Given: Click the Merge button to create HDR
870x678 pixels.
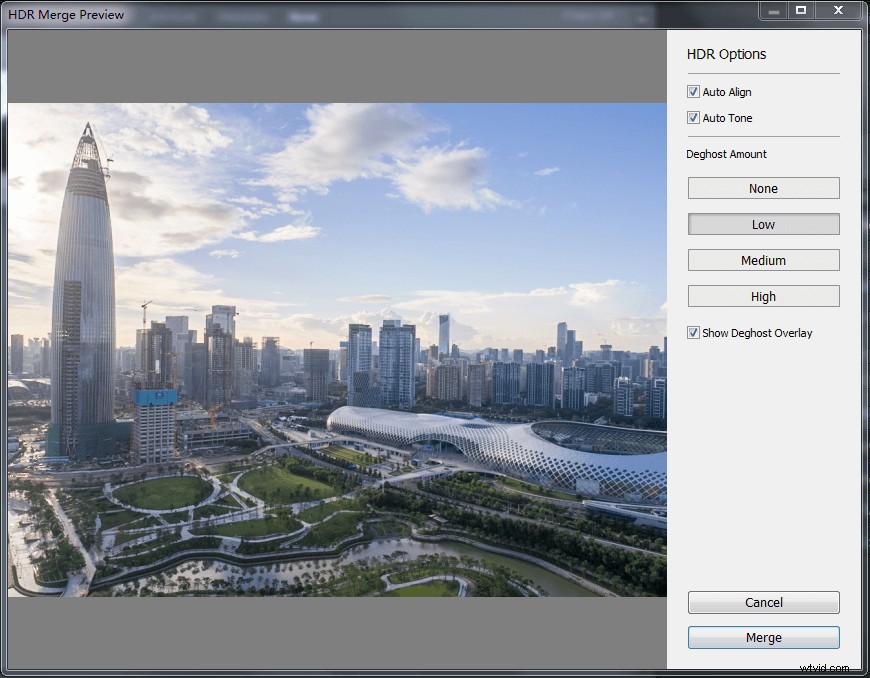Looking at the screenshot, I should point(763,637).
